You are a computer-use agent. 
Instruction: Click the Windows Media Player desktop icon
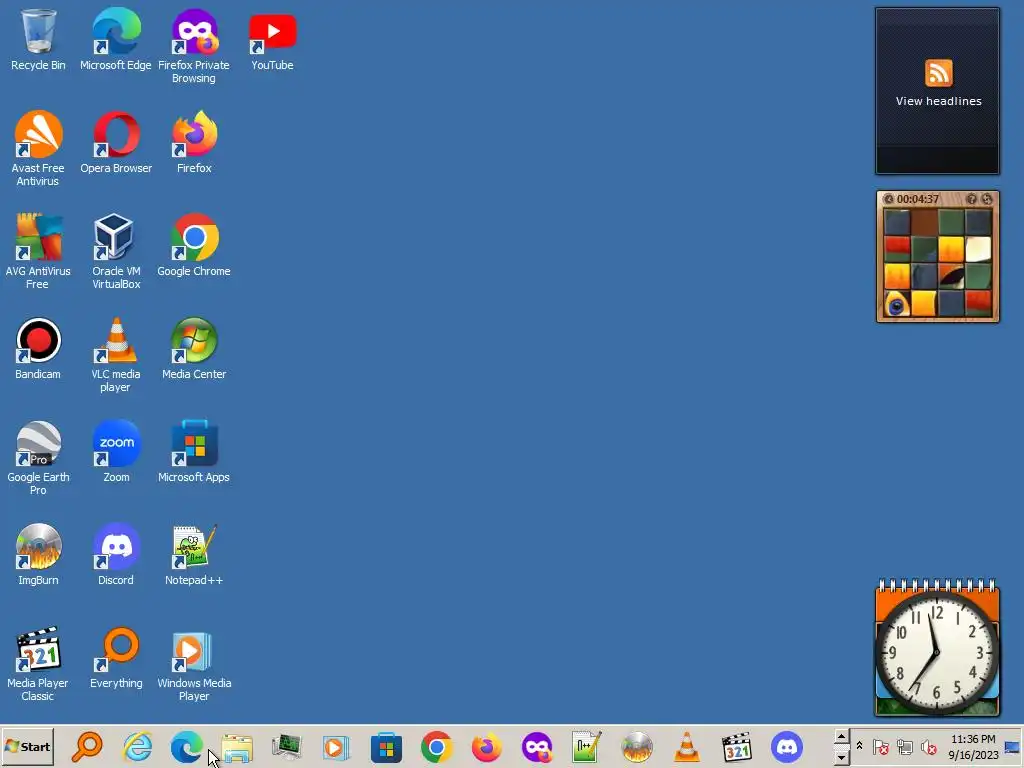pyautogui.click(x=194, y=664)
